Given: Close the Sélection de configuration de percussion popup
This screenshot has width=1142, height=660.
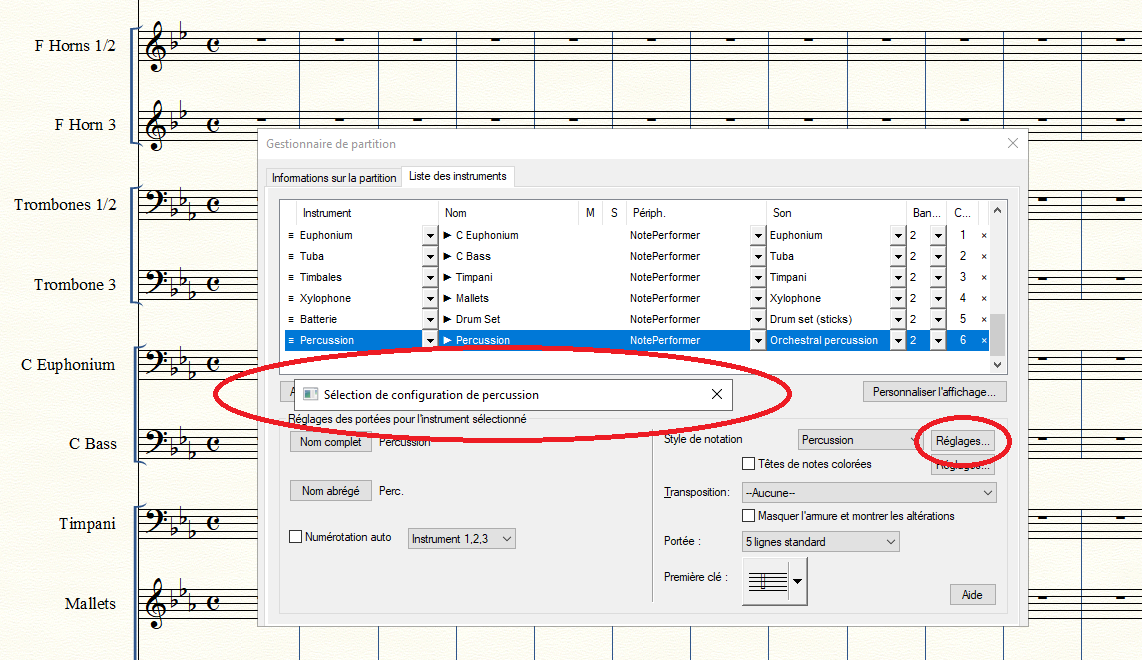Looking at the screenshot, I should (x=716, y=395).
